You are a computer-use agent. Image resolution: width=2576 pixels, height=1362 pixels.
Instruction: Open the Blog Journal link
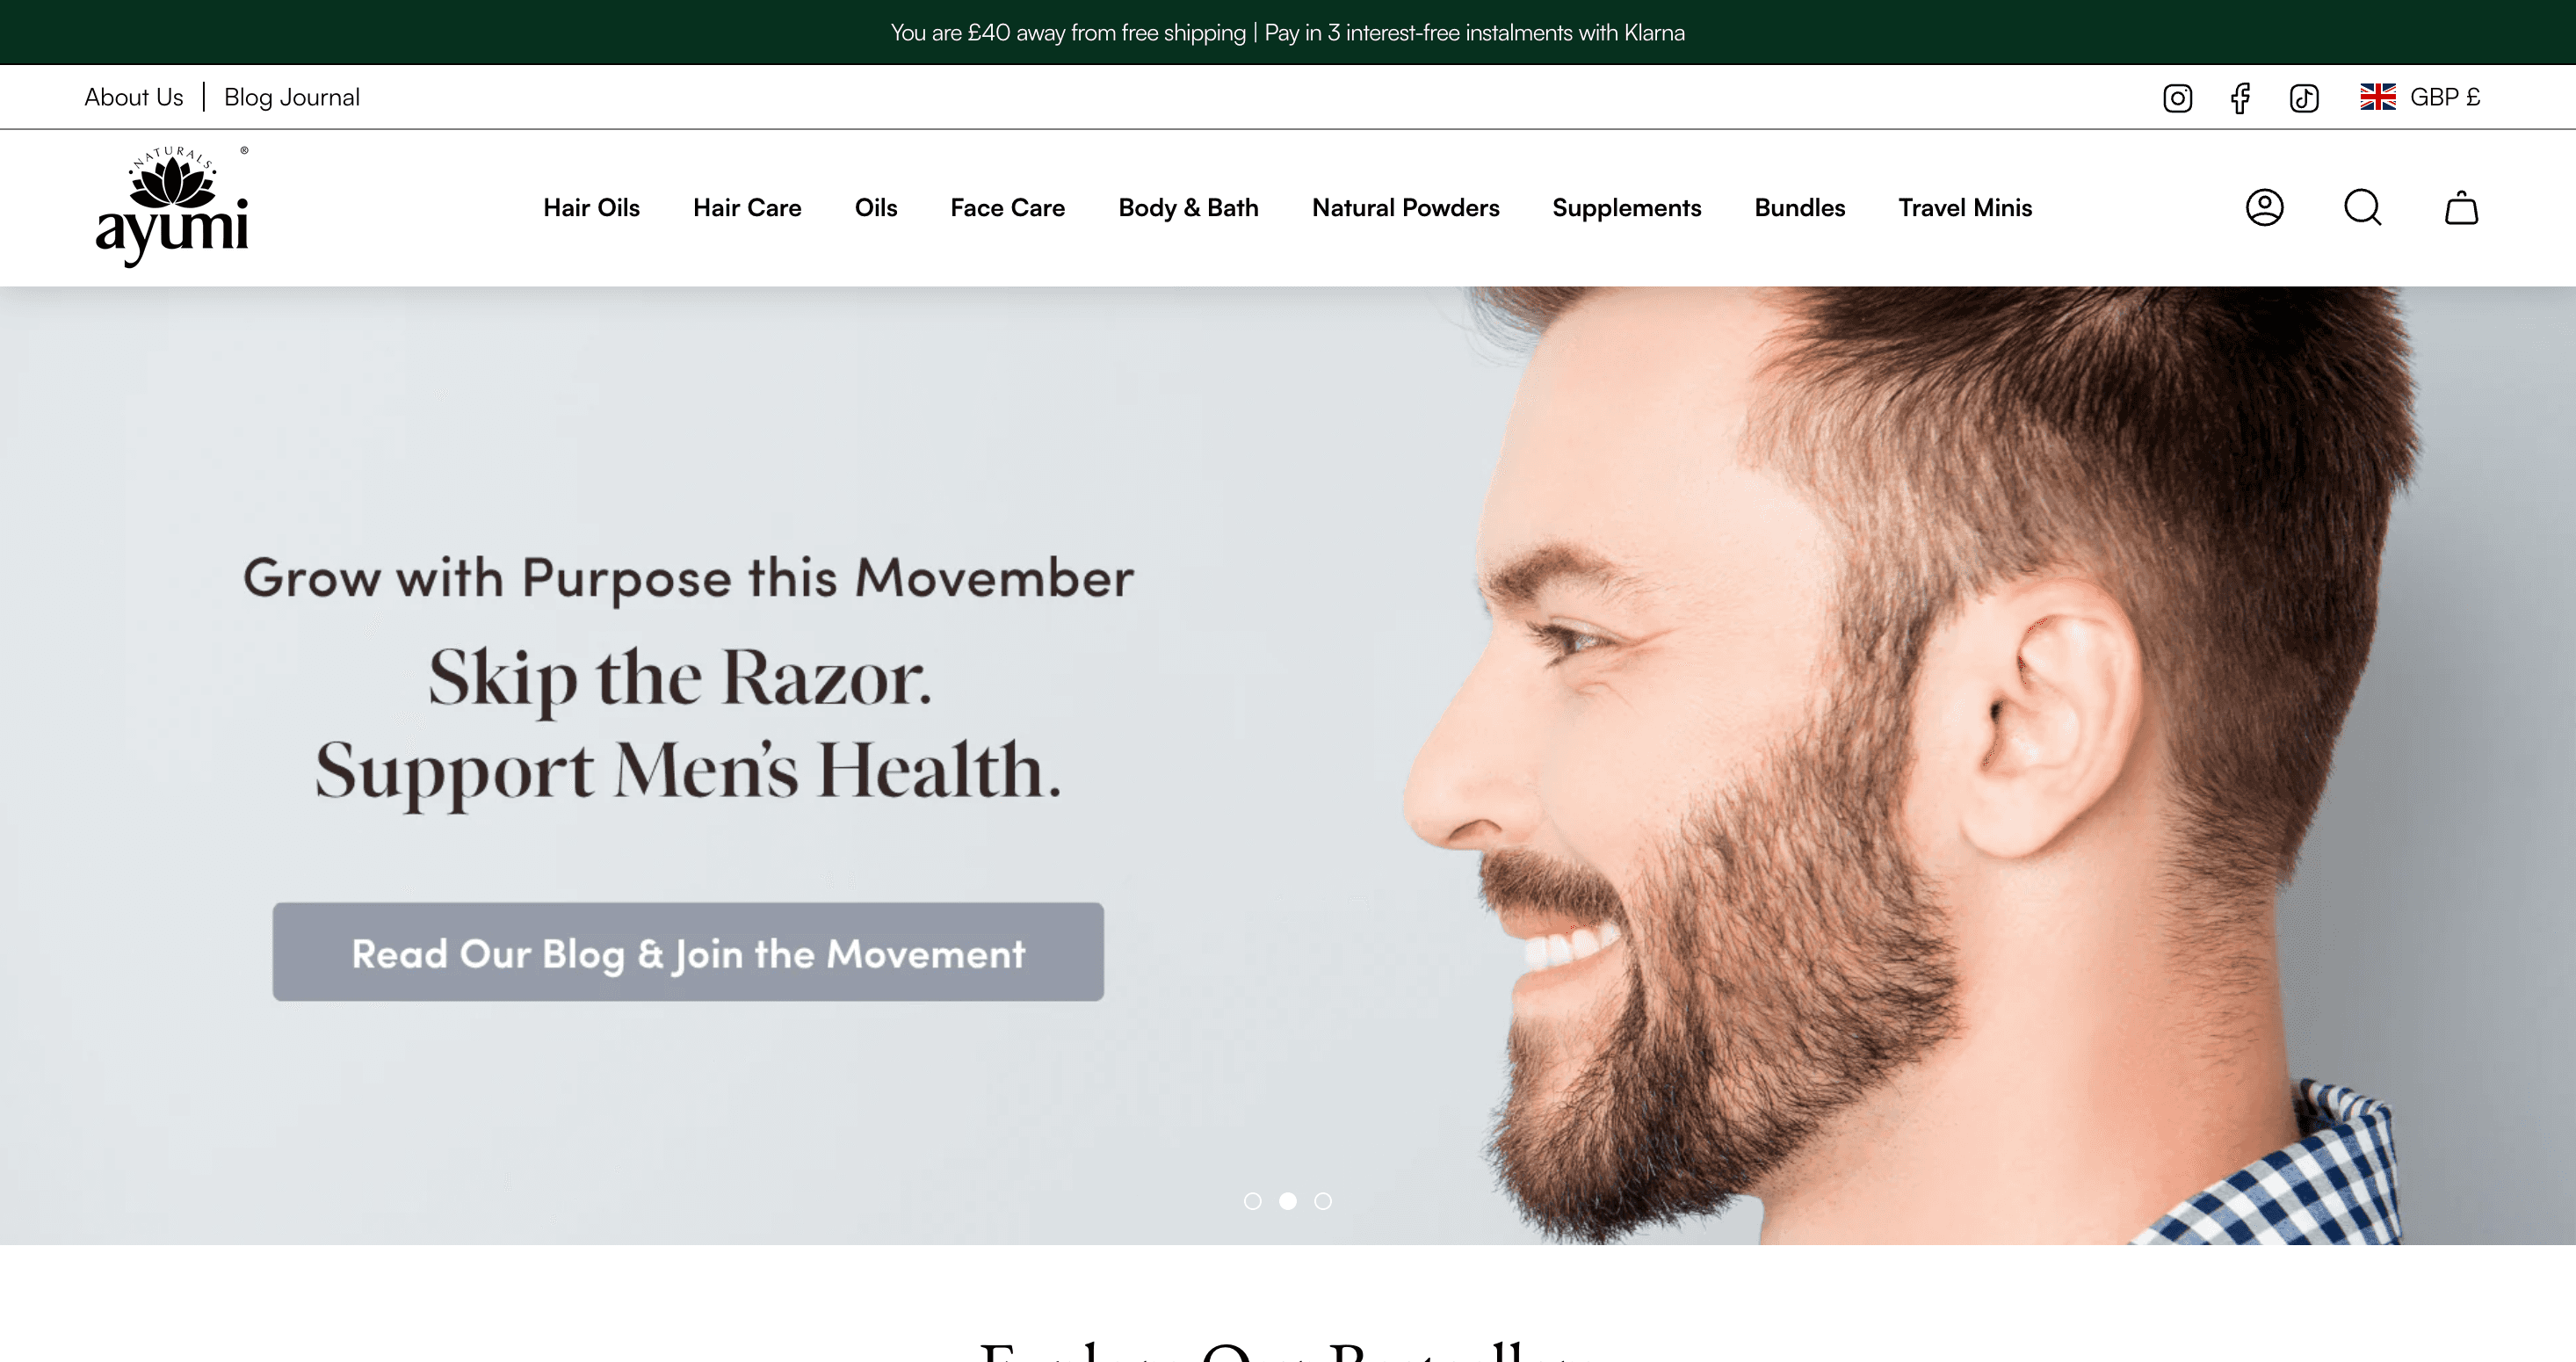click(292, 97)
